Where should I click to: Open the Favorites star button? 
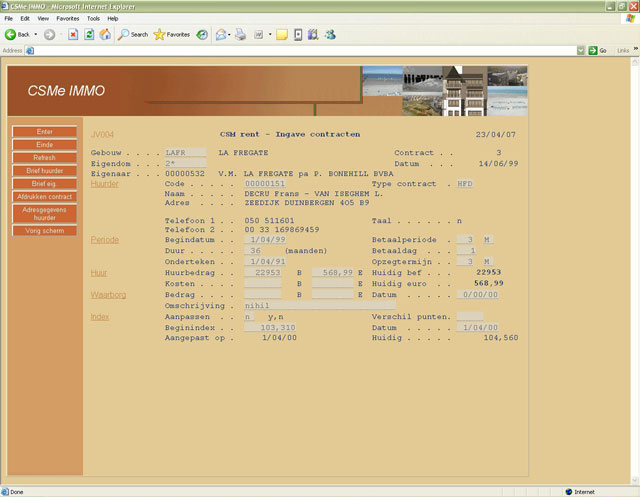pyautogui.click(x=172, y=34)
